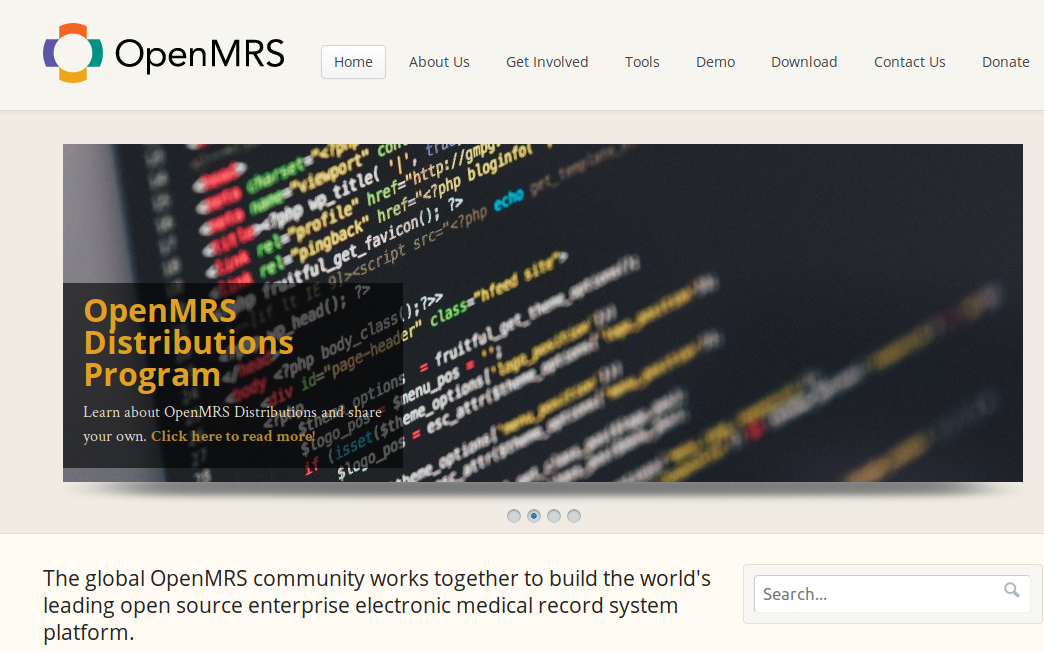Image resolution: width=1044 pixels, height=652 pixels.
Task: Open the Contact Us page
Action: 910,62
